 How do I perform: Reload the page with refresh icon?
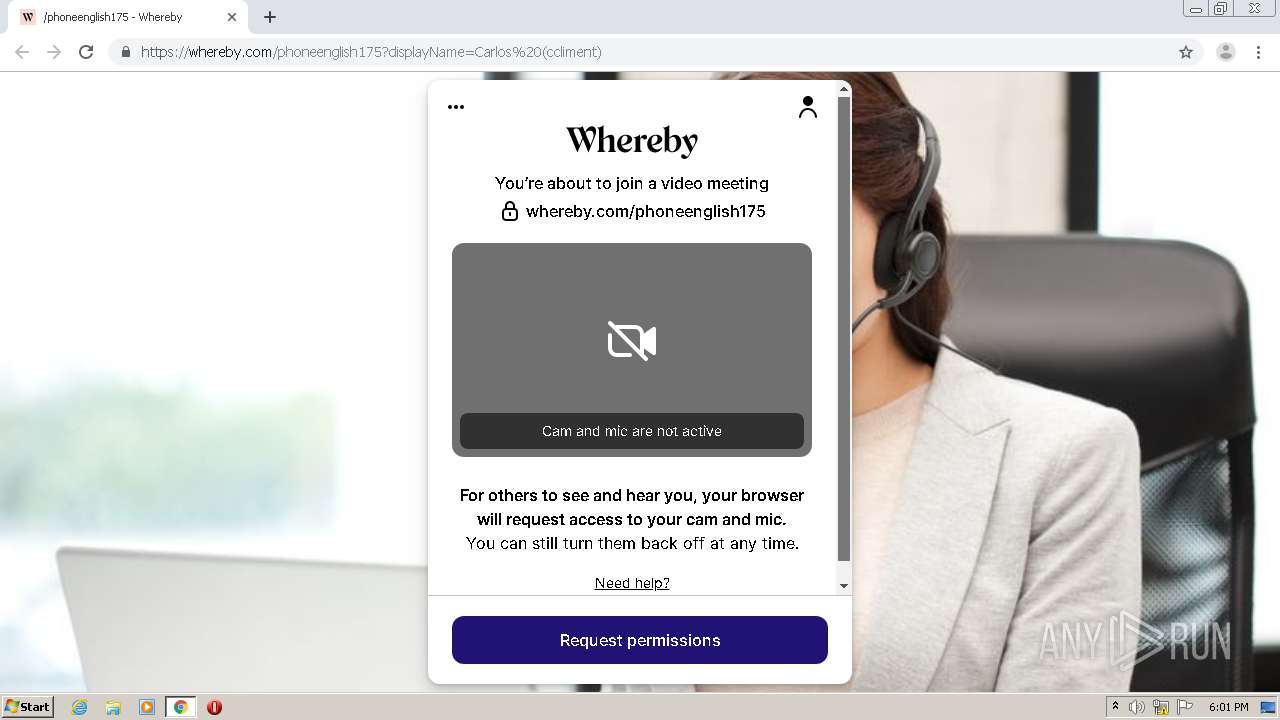tap(86, 52)
